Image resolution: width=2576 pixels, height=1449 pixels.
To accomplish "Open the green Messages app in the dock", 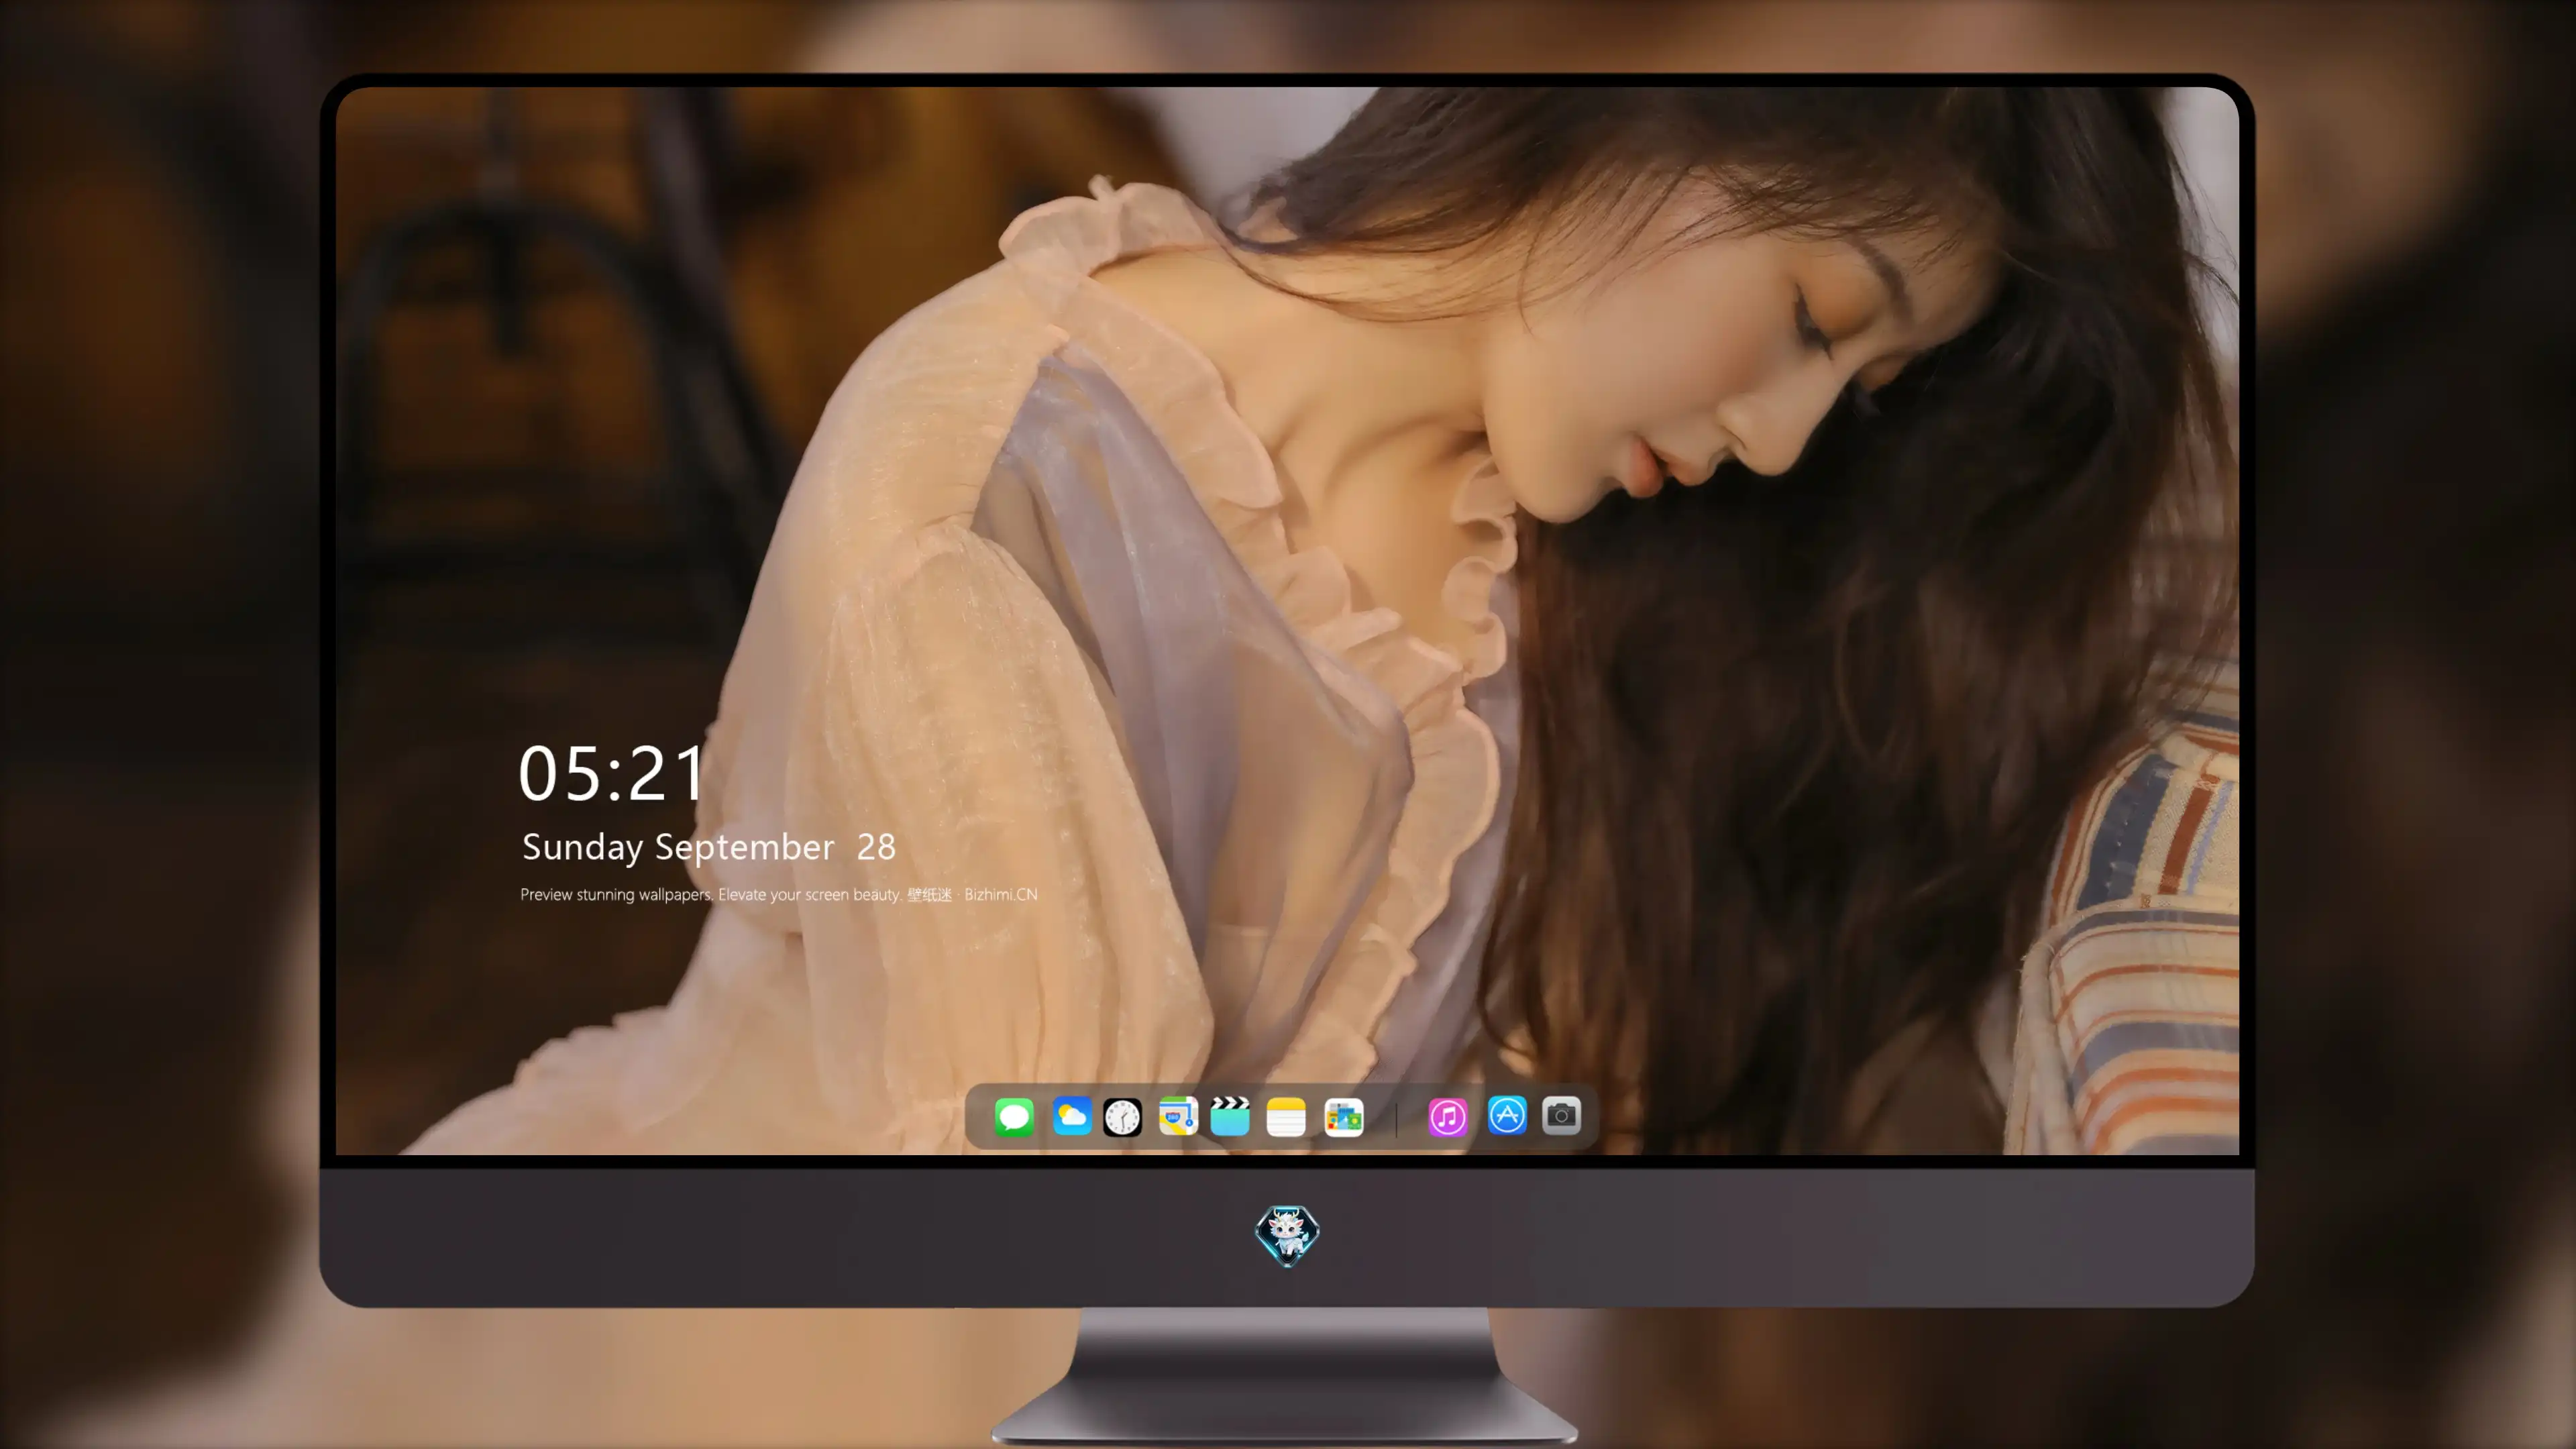I will click(x=1014, y=1116).
